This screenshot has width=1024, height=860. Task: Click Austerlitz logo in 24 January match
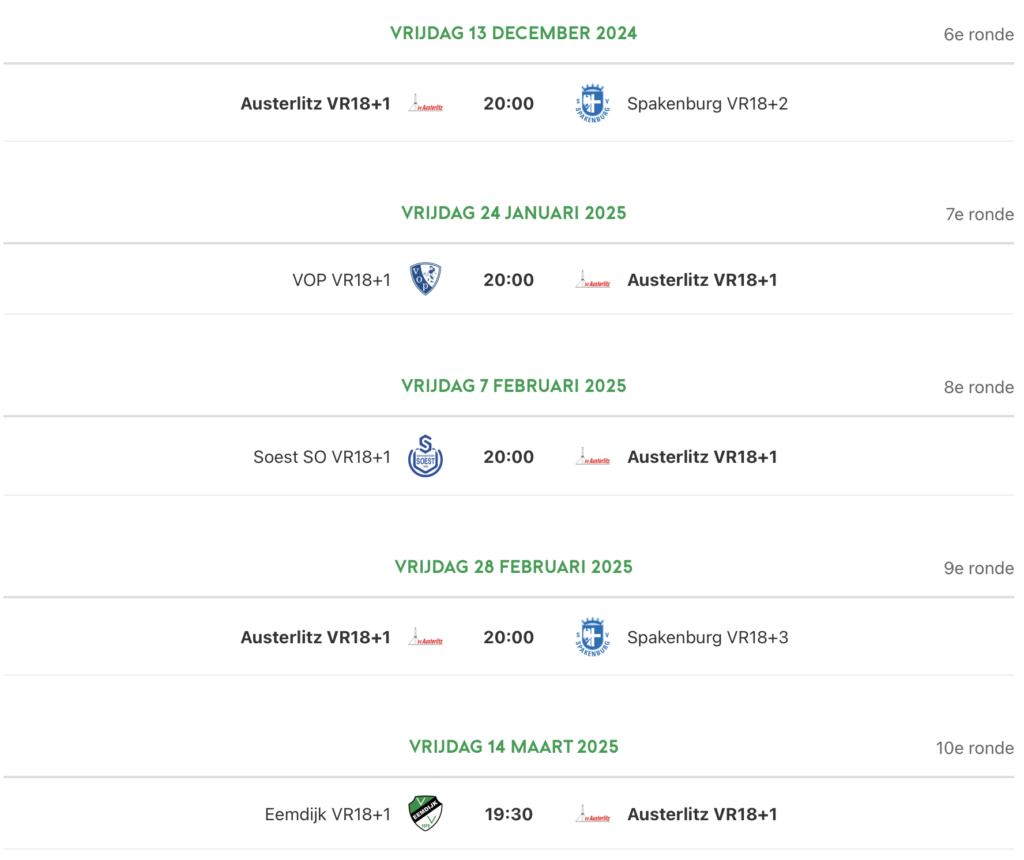[593, 280]
